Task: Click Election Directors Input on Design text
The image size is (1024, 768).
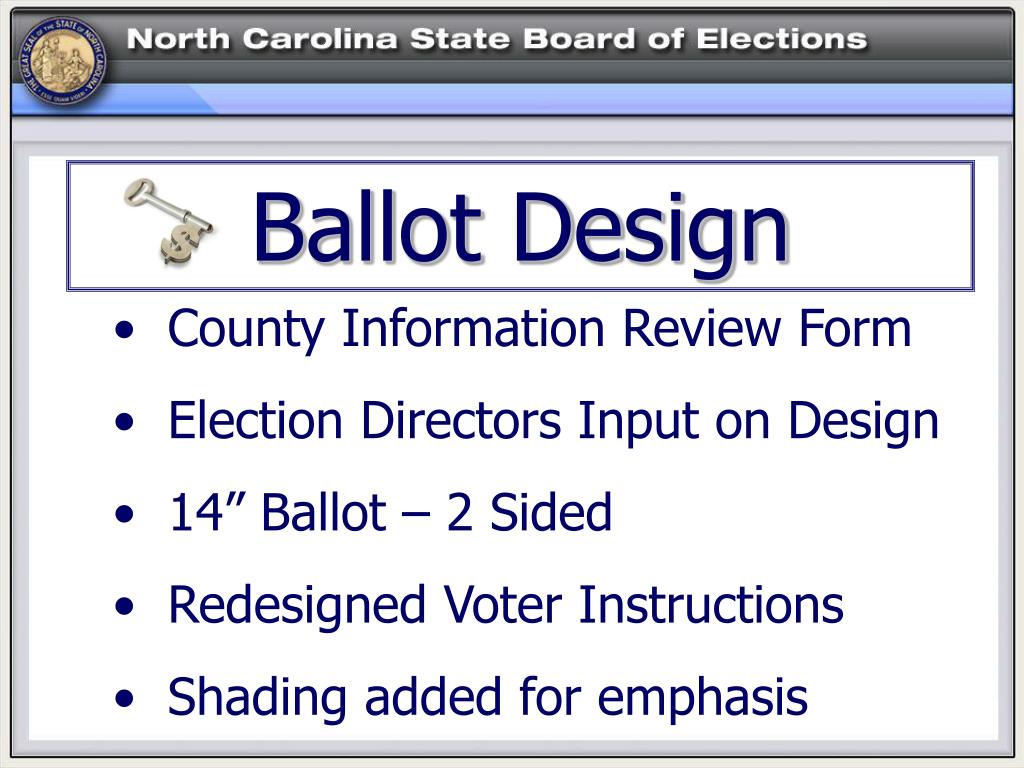Action: [553, 421]
